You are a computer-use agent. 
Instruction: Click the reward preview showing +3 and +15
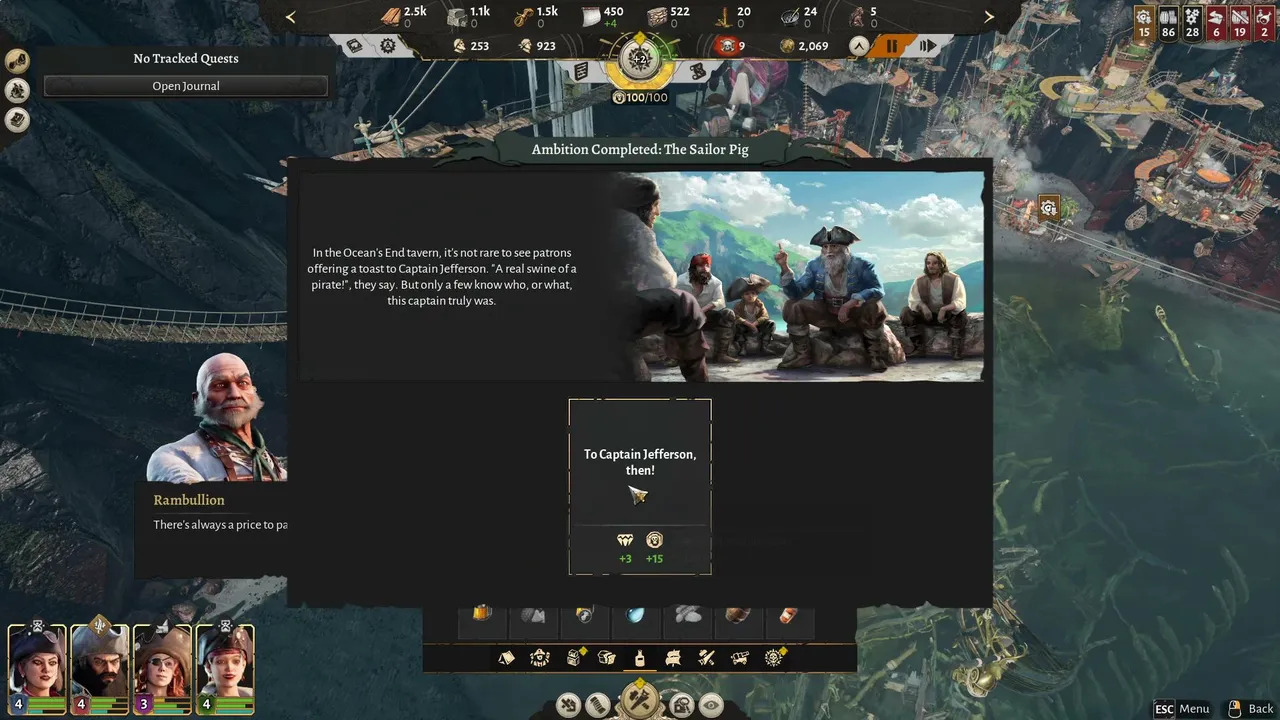click(640, 548)
